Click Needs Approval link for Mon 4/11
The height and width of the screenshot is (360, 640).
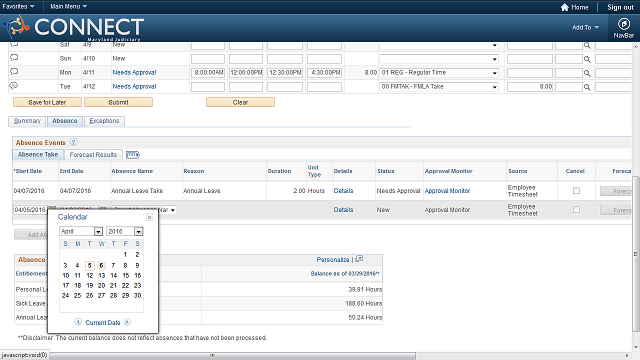coord(134,72)
